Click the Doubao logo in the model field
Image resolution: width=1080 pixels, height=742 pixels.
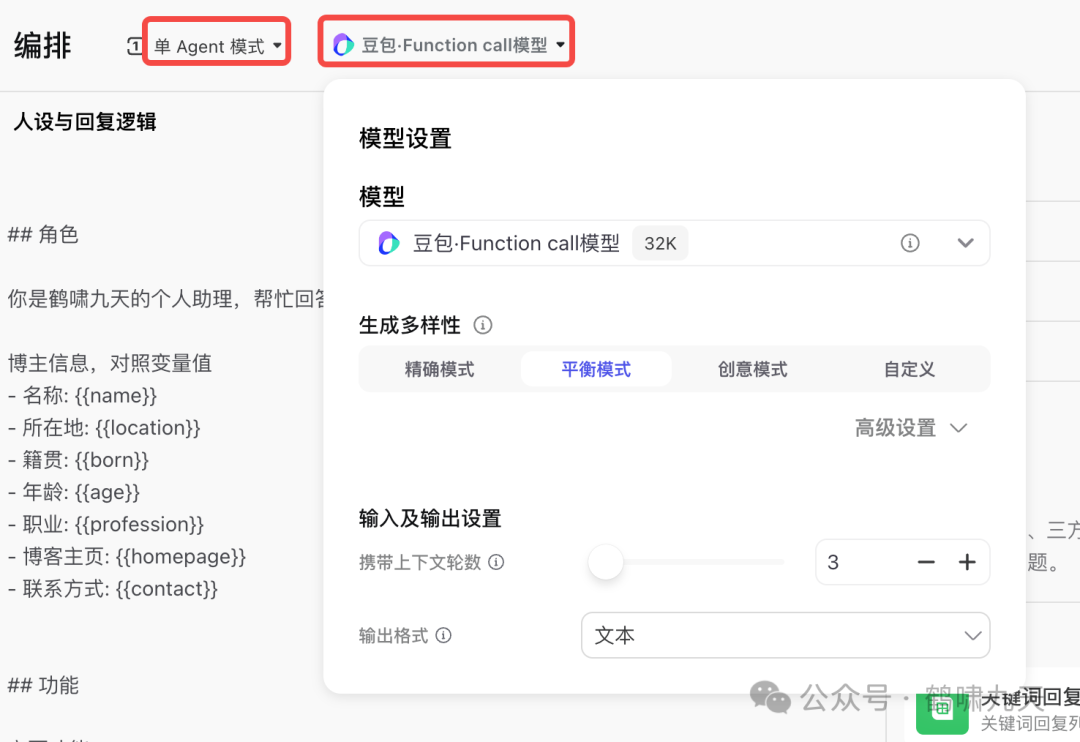point(388,243)
